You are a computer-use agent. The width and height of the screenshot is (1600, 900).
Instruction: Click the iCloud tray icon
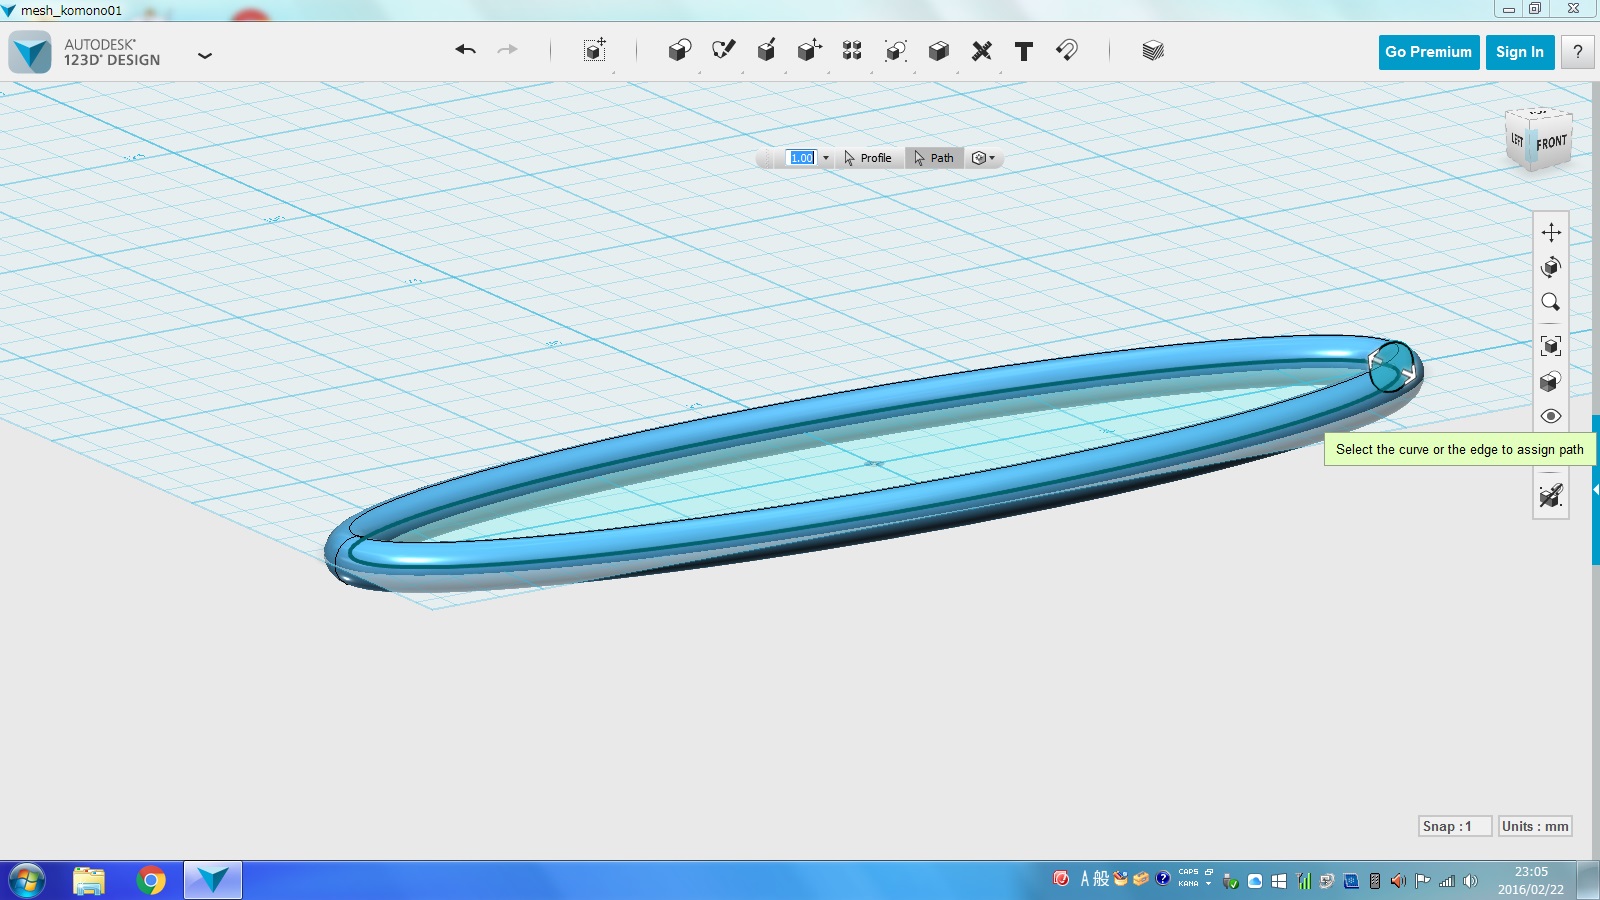point(1255,881)
